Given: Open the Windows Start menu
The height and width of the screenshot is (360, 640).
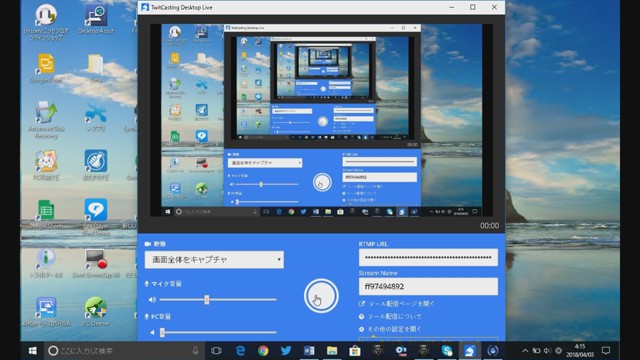Looking at the screenshot, I should pyautogui.click(x=33, y=351).
